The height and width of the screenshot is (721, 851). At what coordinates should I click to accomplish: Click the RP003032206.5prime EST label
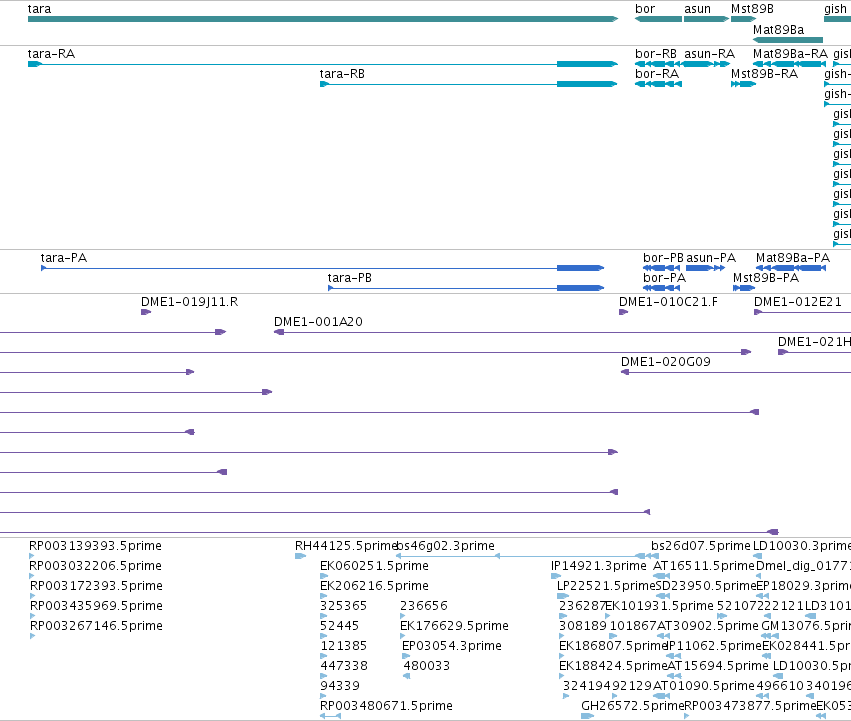tap(96, 566)
